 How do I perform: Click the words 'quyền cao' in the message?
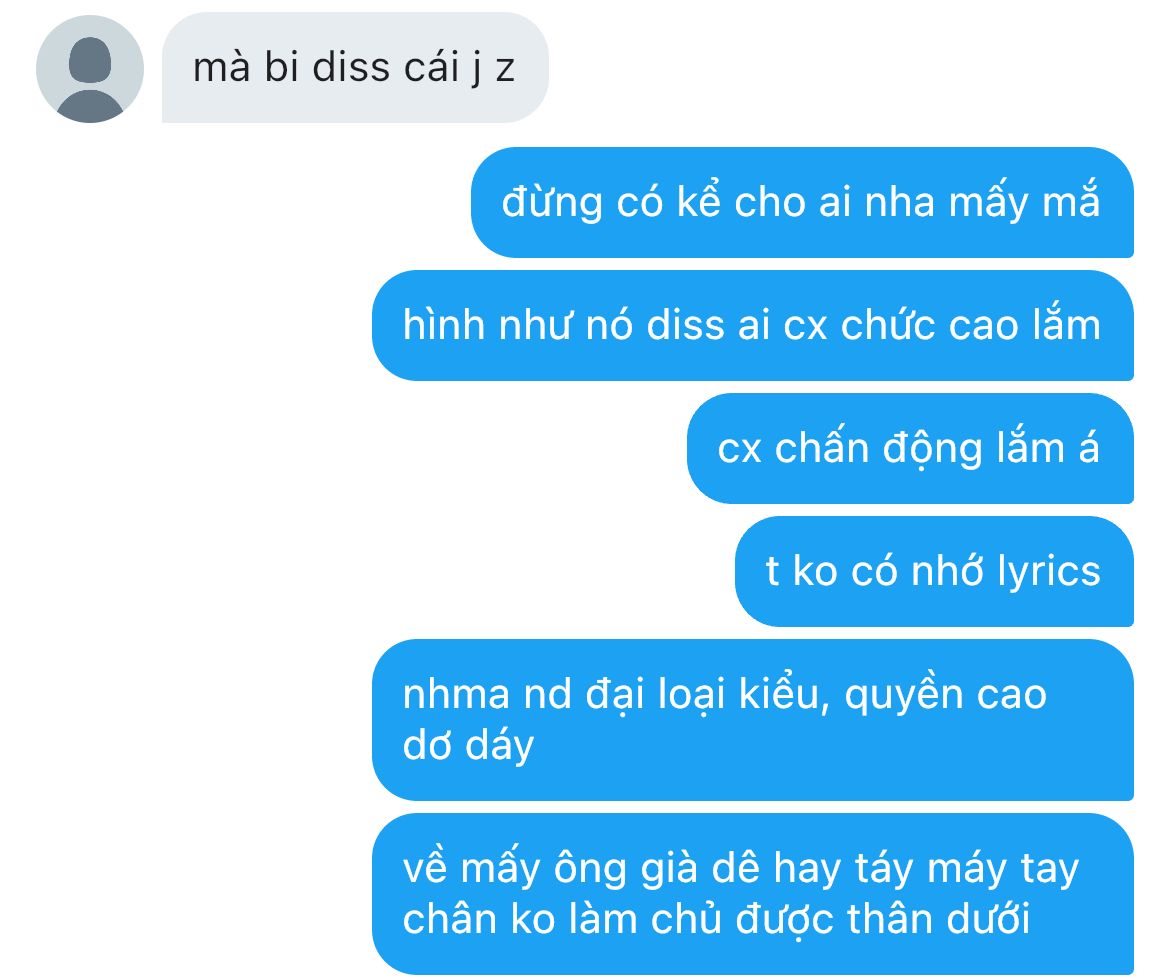[x=945, y=696]
